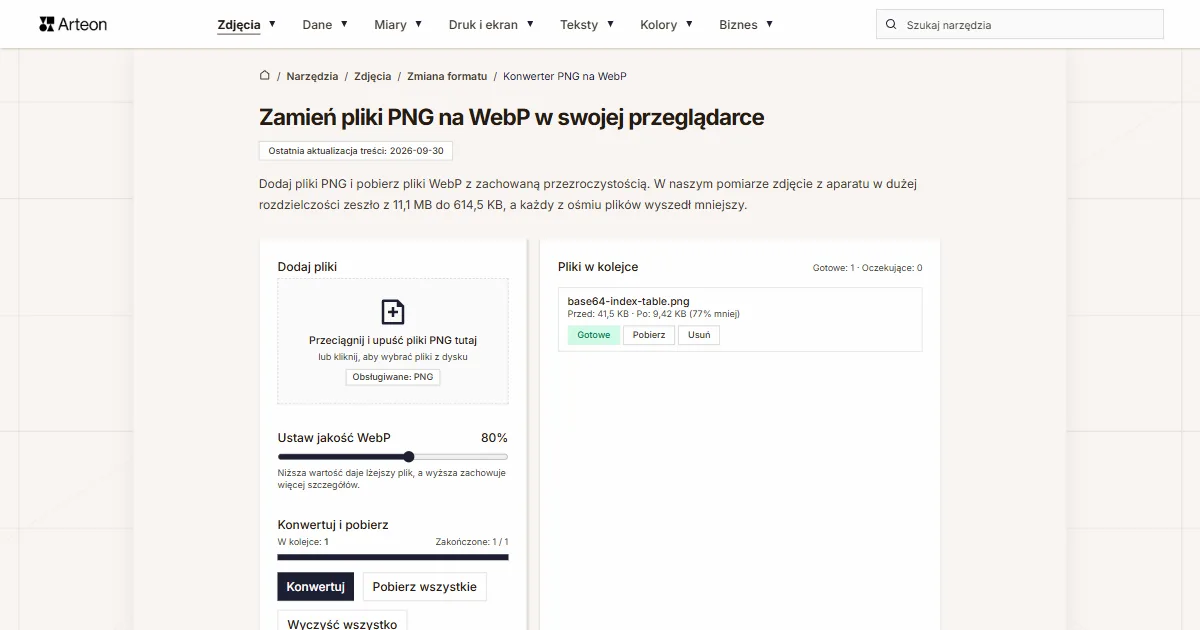The width and height of the screenshot is (1200, 630).
Task: Select the file name base64-index-table.png
Action: tap(628, 301)
